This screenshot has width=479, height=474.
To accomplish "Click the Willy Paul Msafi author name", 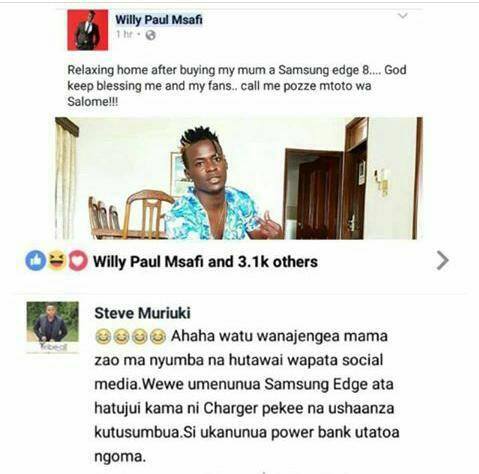I will pyautogui.click(x=159, y=20).
